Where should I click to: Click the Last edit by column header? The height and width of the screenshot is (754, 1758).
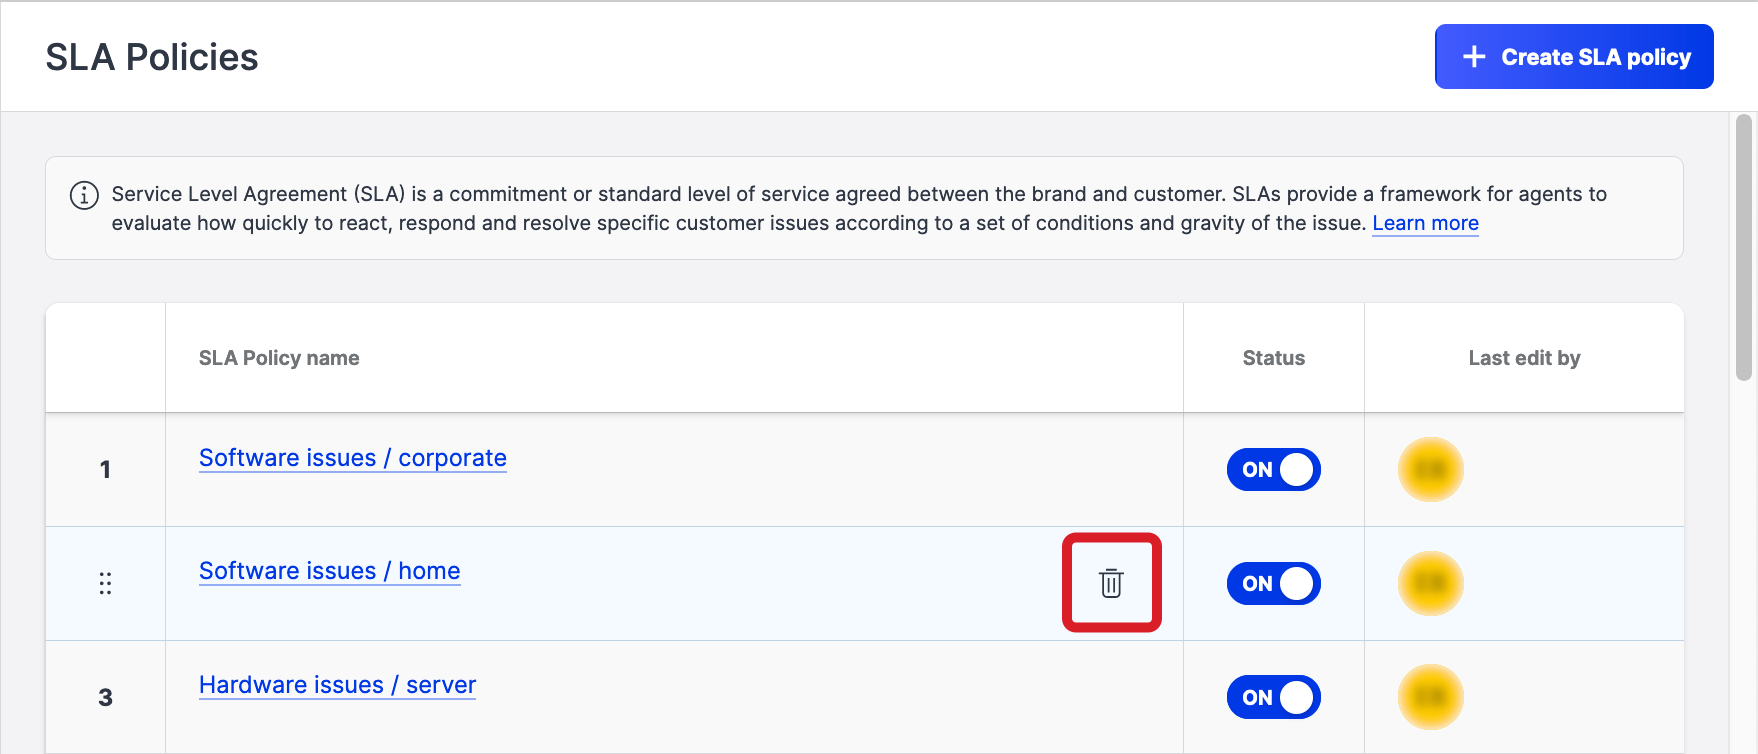pos(1523,358)
